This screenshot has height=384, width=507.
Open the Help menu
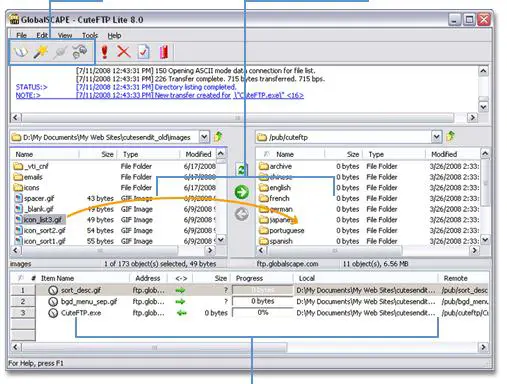114,35
